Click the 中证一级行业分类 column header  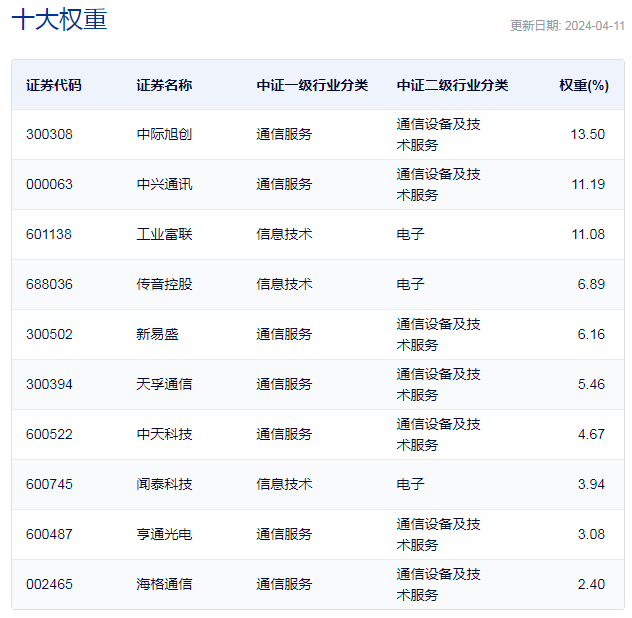pyautogui.click(x=312, y=85)
